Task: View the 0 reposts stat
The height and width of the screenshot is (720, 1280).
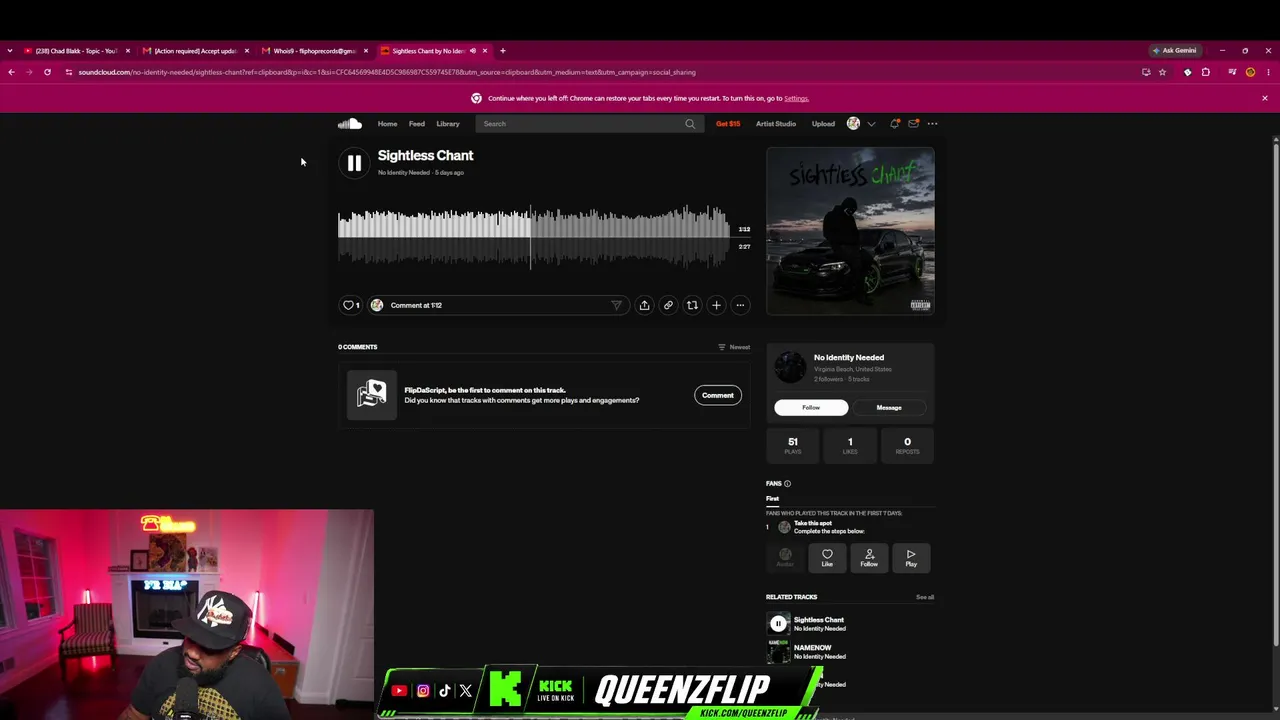Action: tap(907, 445)
